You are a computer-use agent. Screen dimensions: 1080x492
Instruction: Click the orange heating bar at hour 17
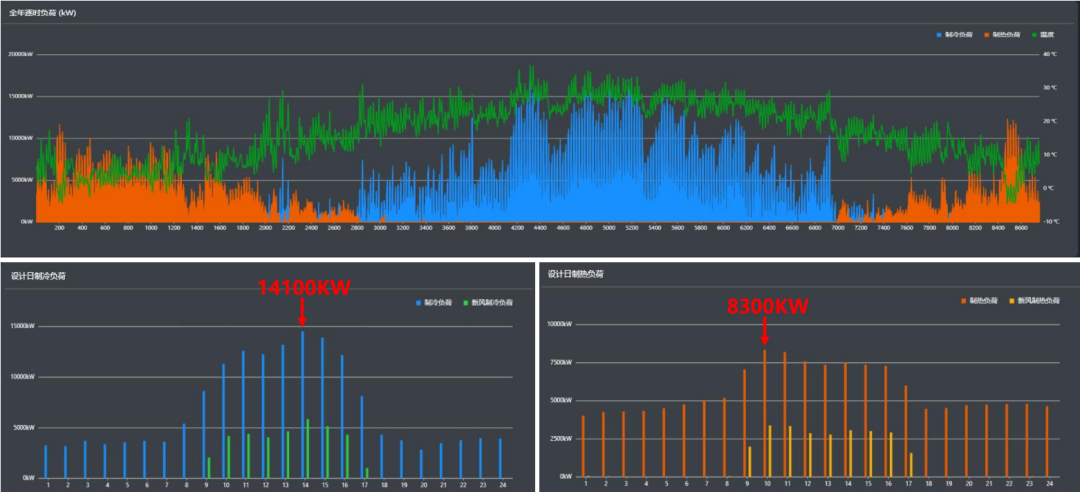906,432
